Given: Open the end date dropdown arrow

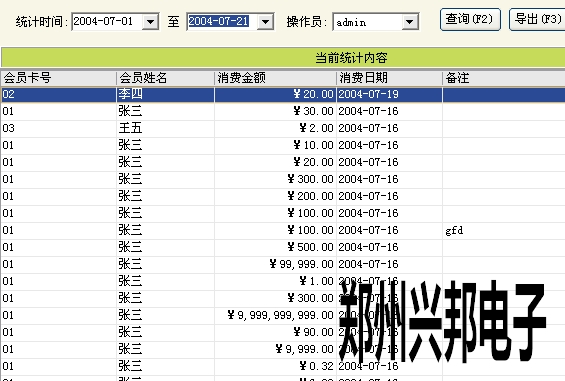Looking at the screenshot, I should [265, 22].
